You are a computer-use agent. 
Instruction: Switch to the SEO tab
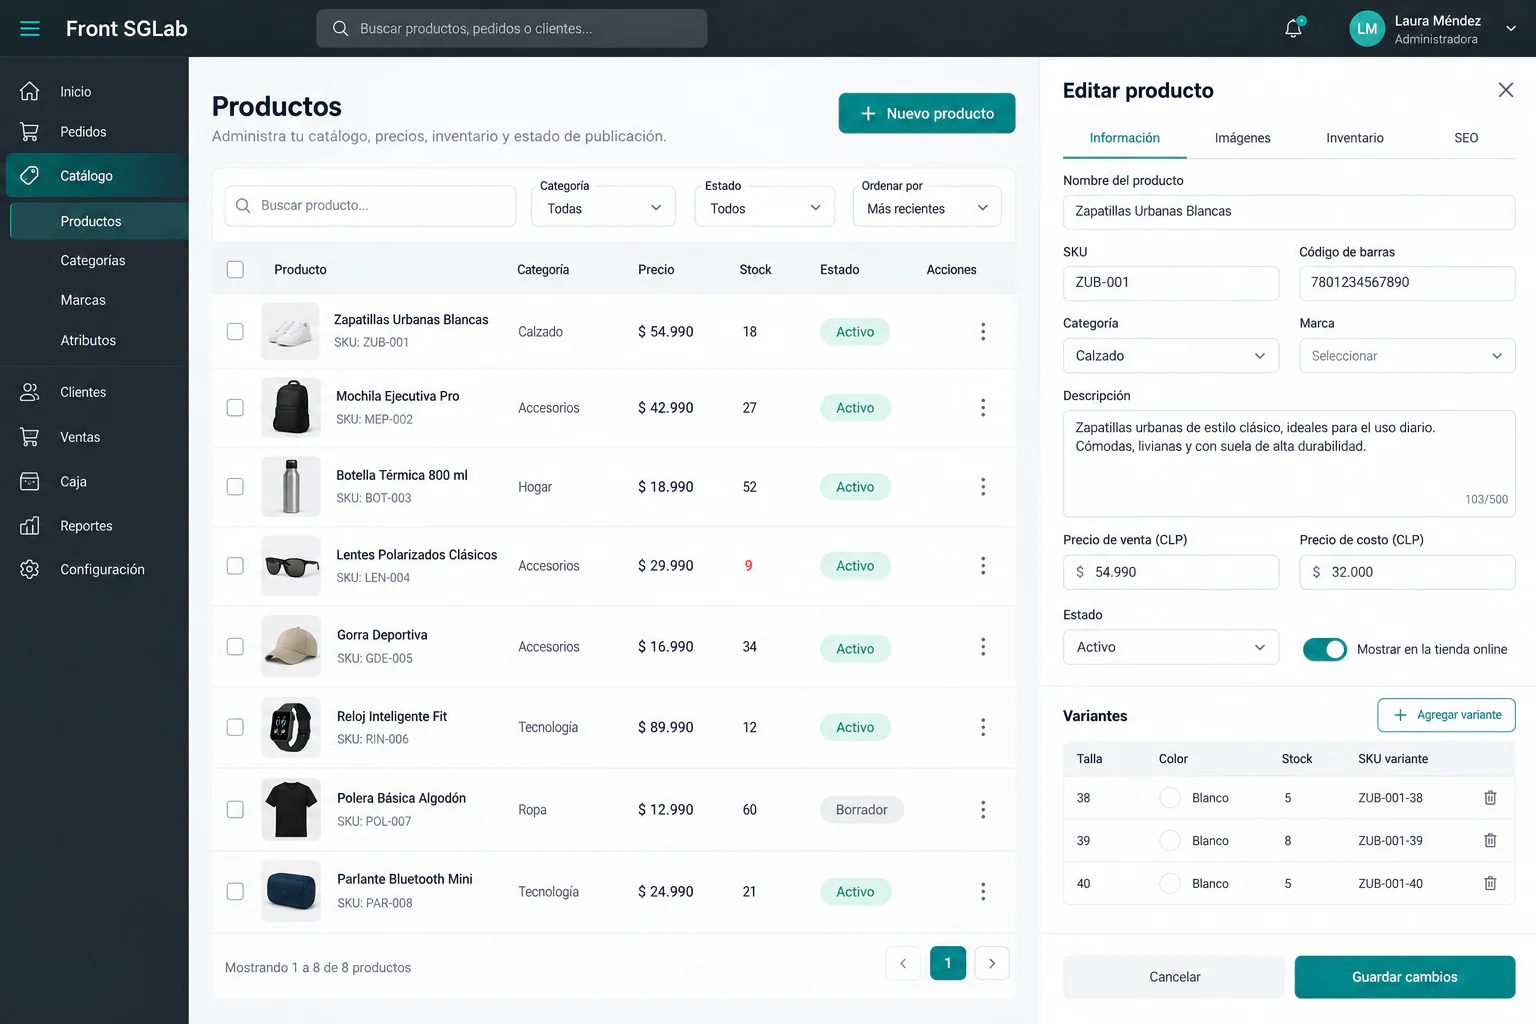pyautogui.click(x=1466, y=138)
